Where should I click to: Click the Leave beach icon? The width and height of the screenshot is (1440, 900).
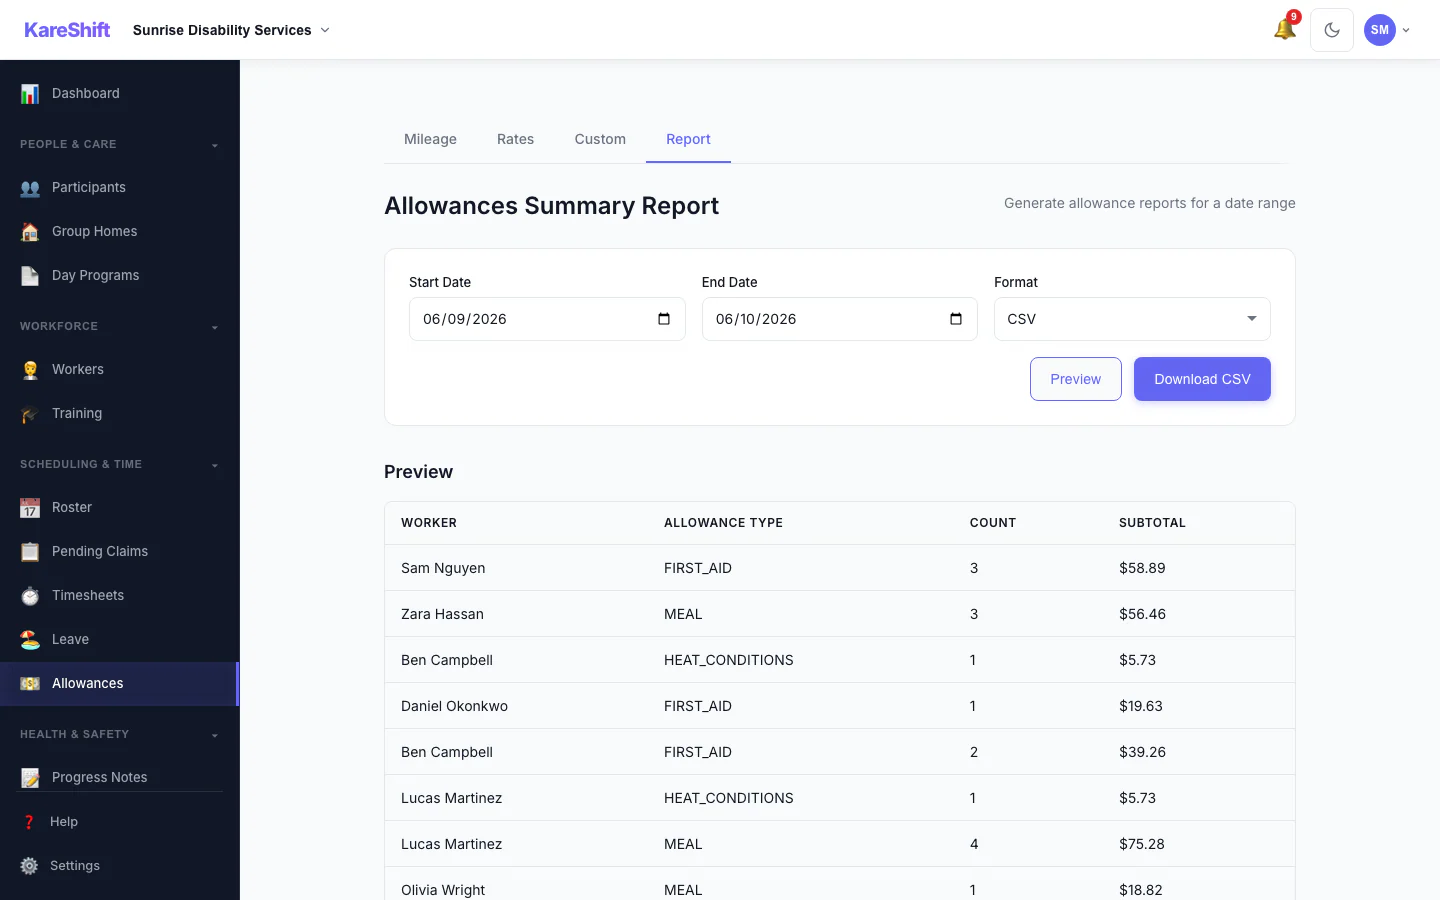click(x=30, y=639)
